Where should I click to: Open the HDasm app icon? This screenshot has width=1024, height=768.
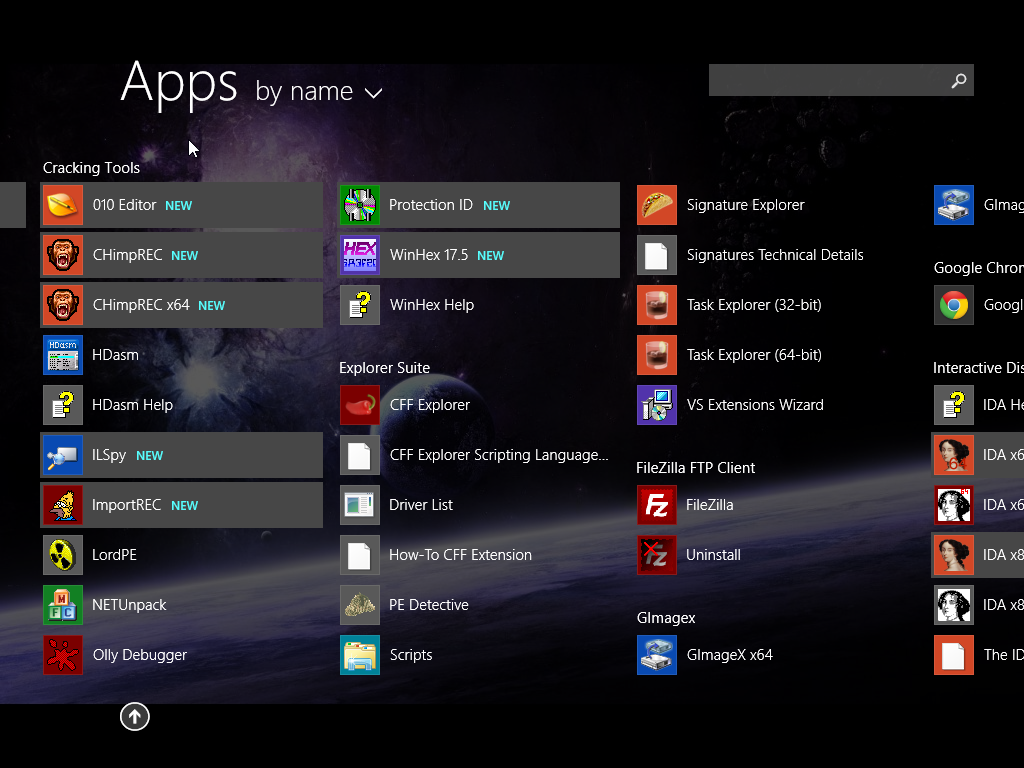(x=63, y=355)
